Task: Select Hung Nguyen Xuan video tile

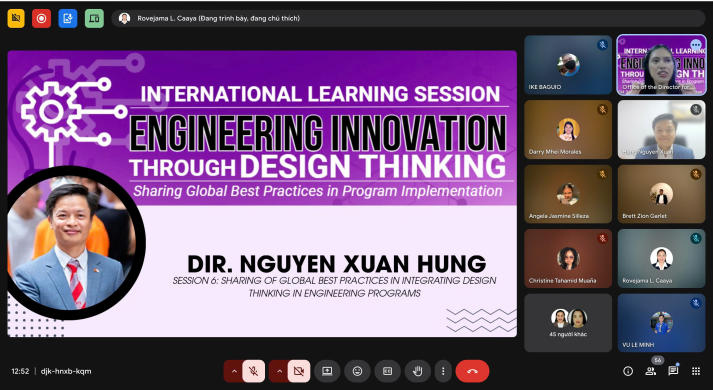Action: point(662,130)
